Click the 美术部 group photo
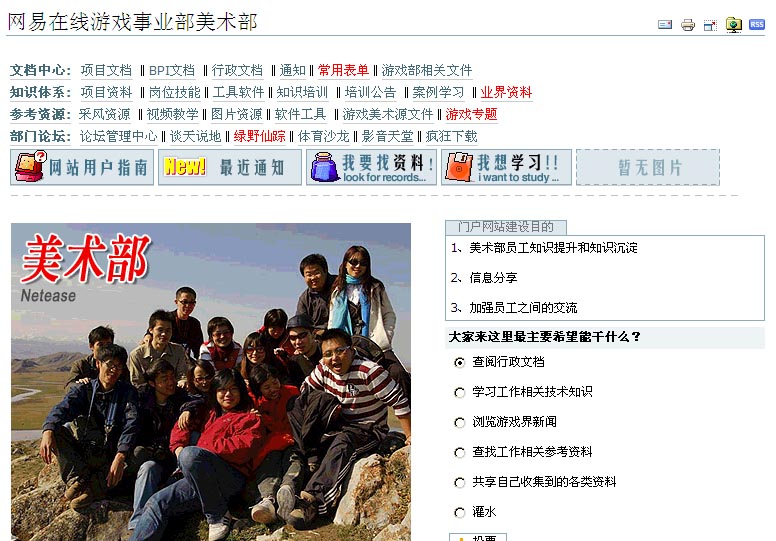 (211, 382)
